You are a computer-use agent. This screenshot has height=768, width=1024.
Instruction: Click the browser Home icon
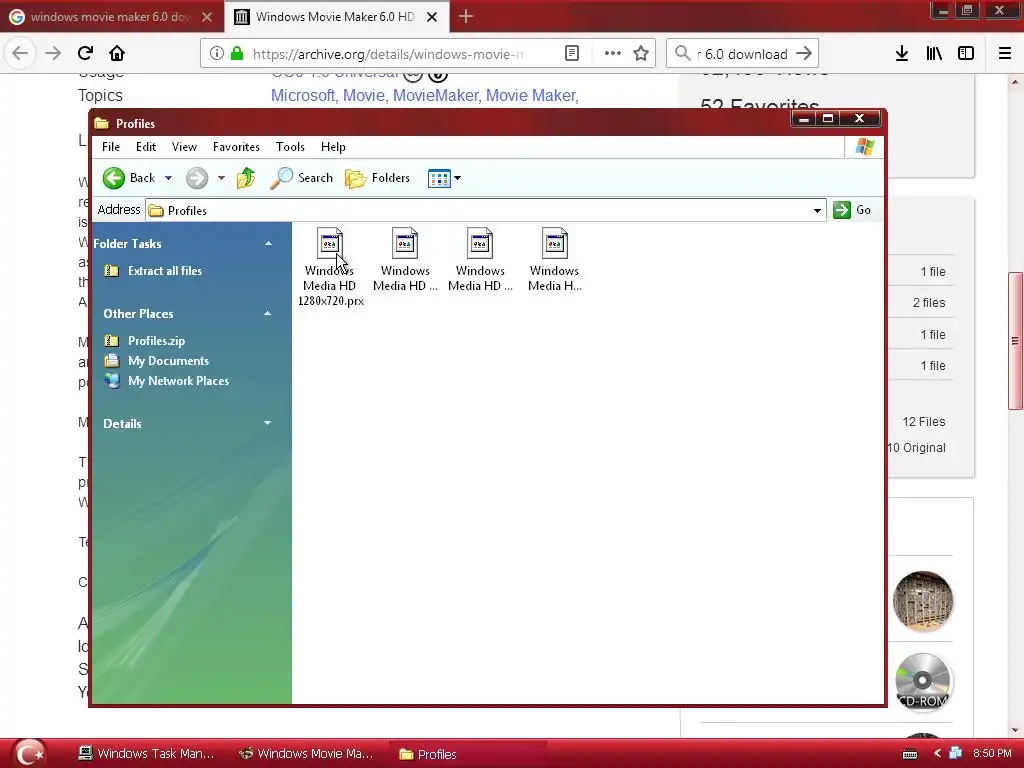point(117,54)
